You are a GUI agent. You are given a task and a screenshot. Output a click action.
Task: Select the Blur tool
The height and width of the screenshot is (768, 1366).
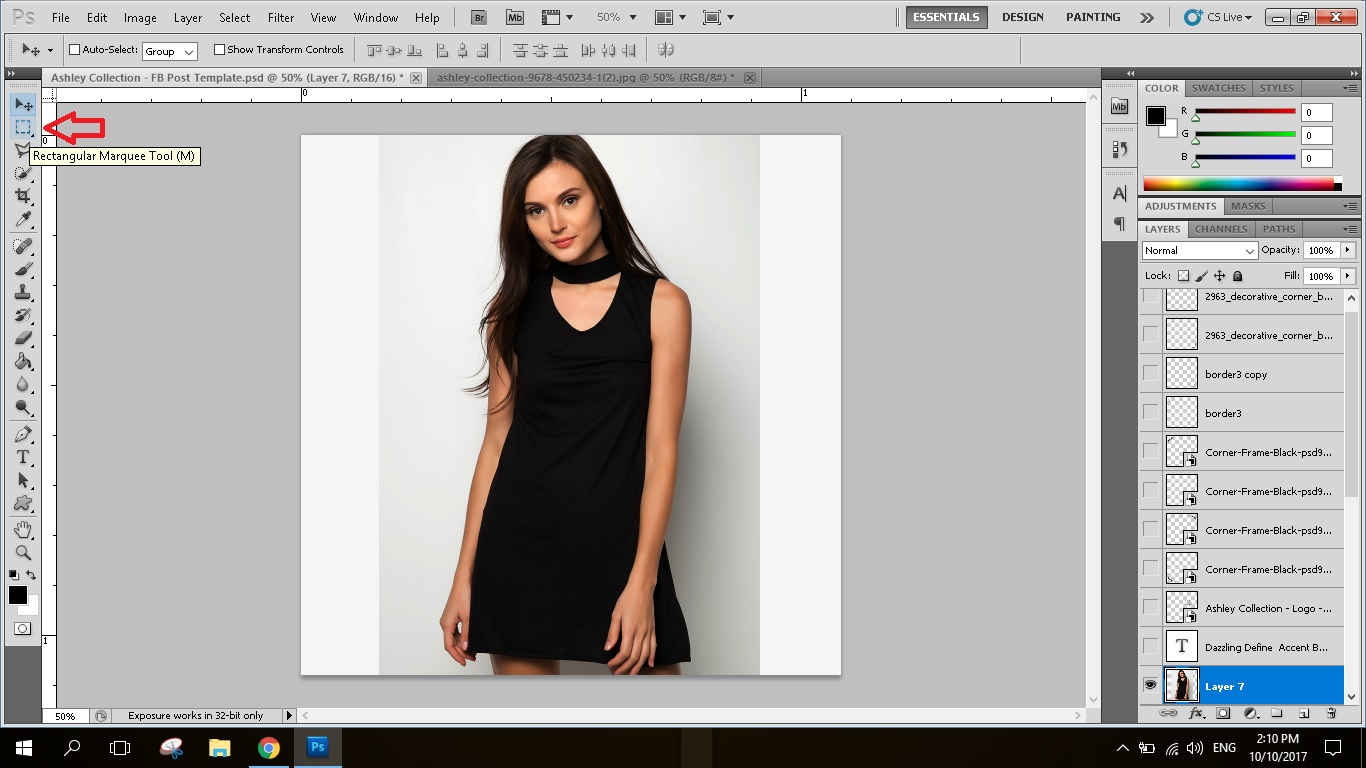click(23, 384)
